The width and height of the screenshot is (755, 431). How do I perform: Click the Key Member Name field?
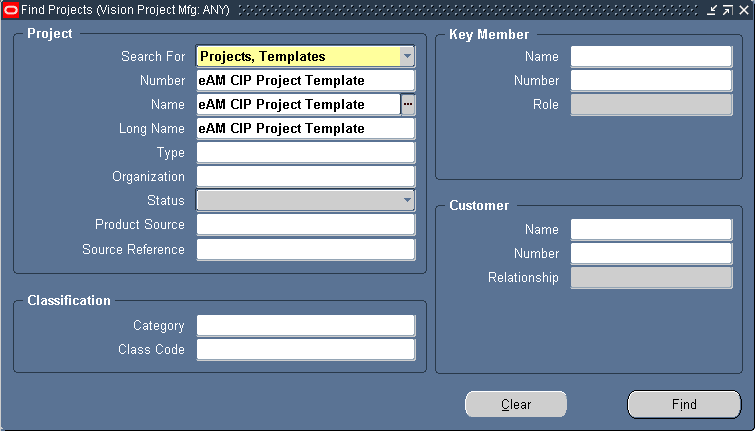[651, 56]
